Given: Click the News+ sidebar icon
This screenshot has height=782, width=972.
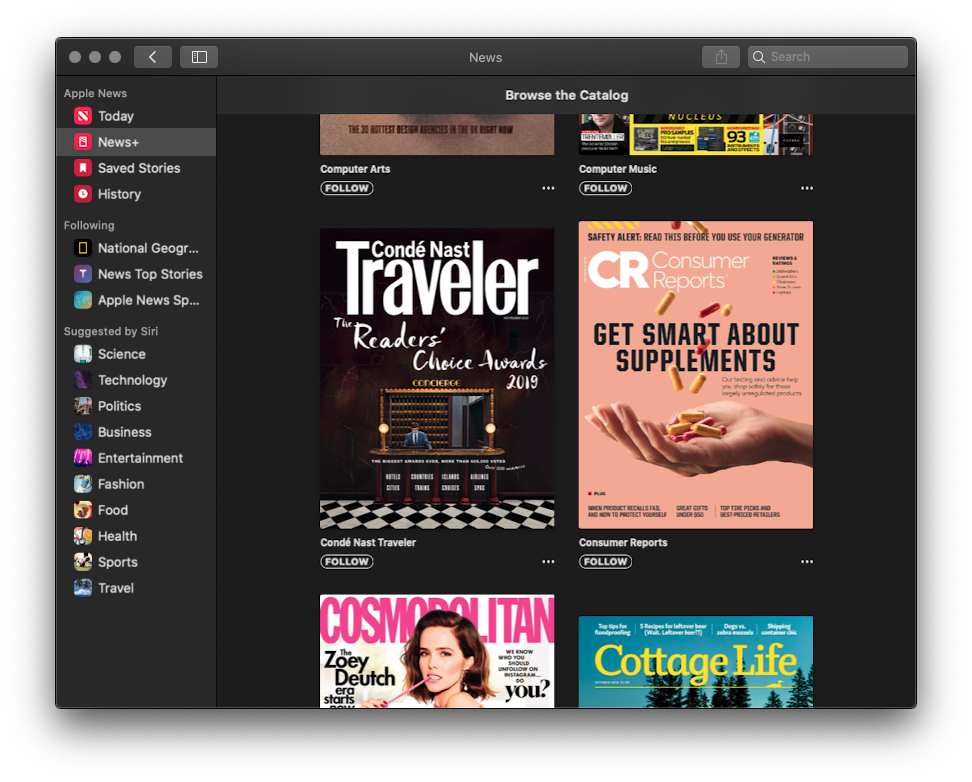Looking at the screenshot, I should coord(83,142).
